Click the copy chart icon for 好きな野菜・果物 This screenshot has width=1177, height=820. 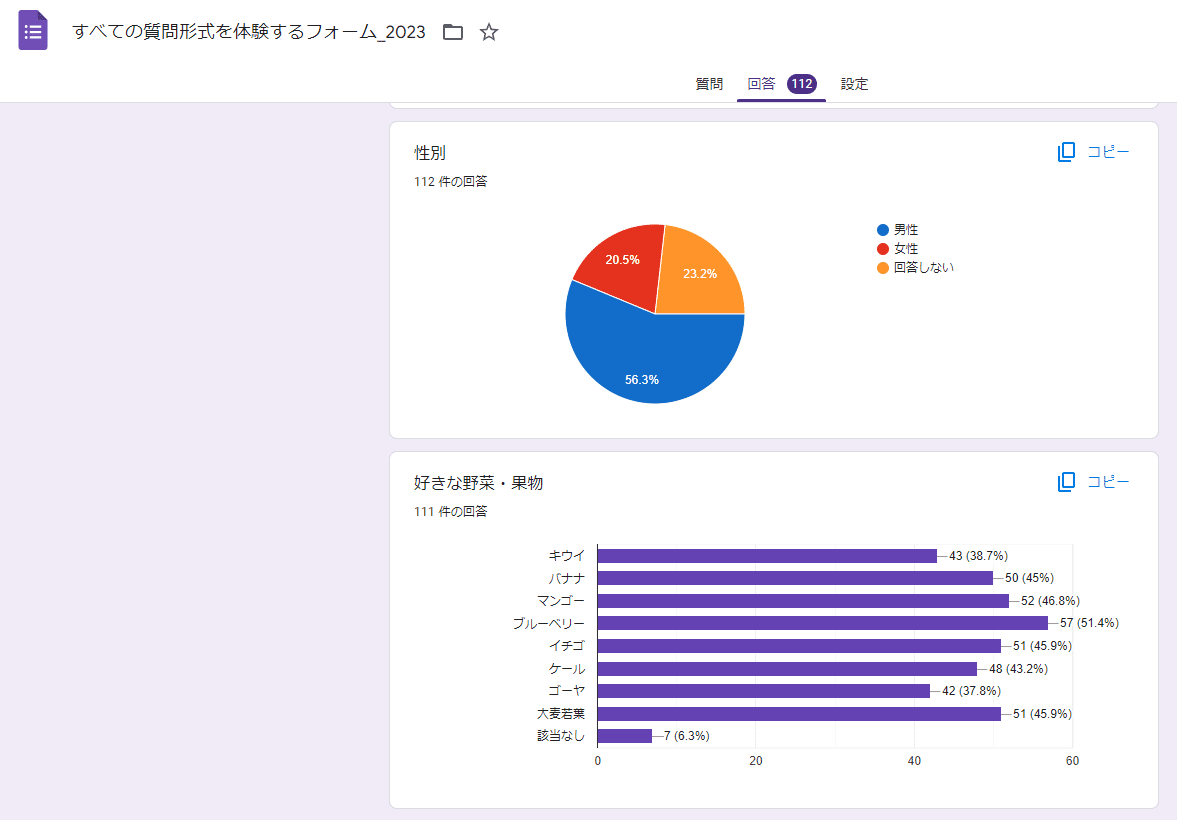point(1066,481)
